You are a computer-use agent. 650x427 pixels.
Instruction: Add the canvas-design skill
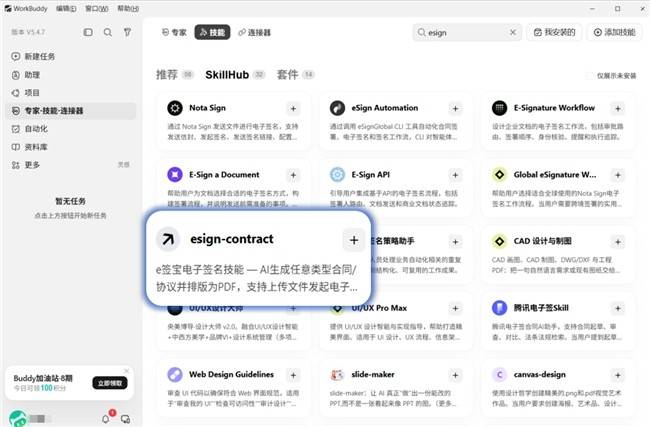point(618,376)
